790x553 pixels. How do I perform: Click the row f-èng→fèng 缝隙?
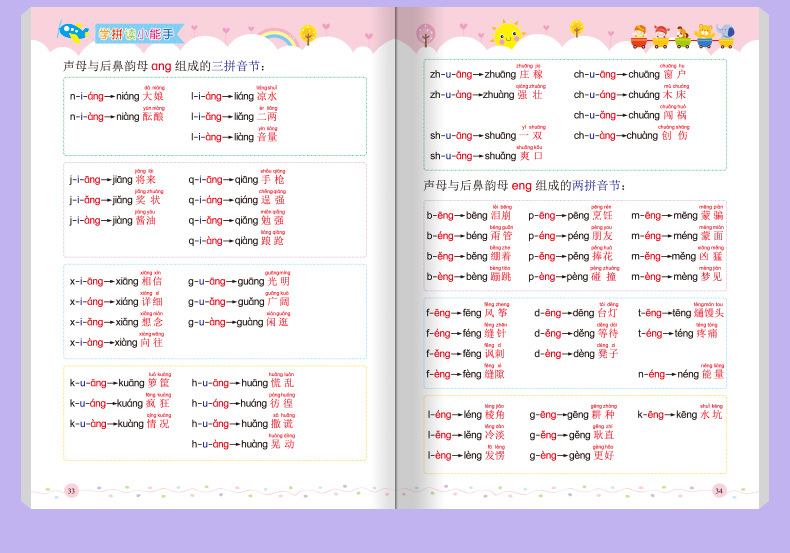point(468,372)
